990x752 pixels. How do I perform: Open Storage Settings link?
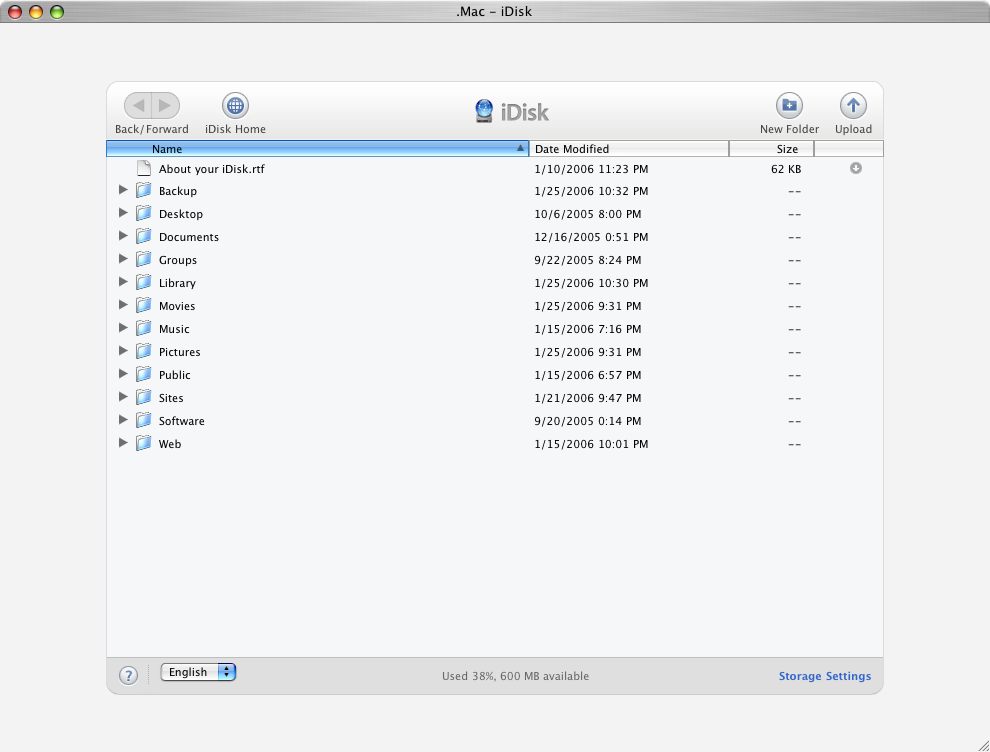[x=825, y=676]
